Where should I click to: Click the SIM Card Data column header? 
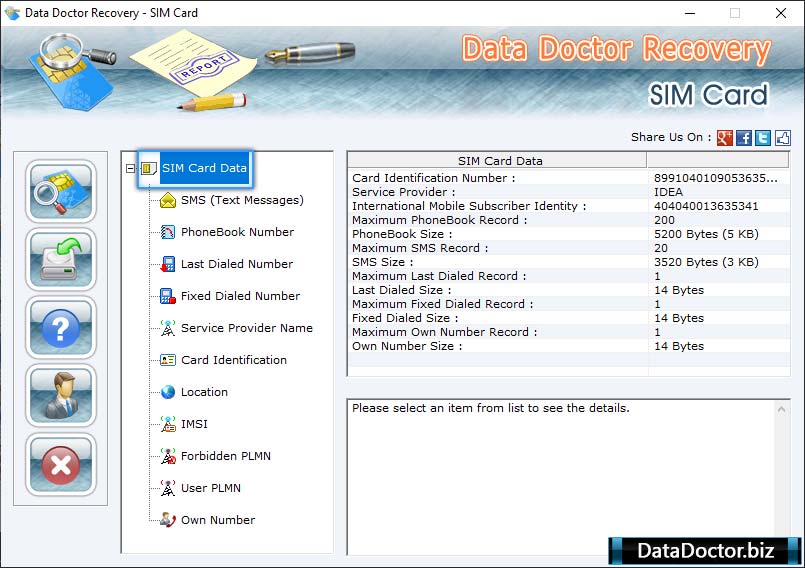coord(499,160)
